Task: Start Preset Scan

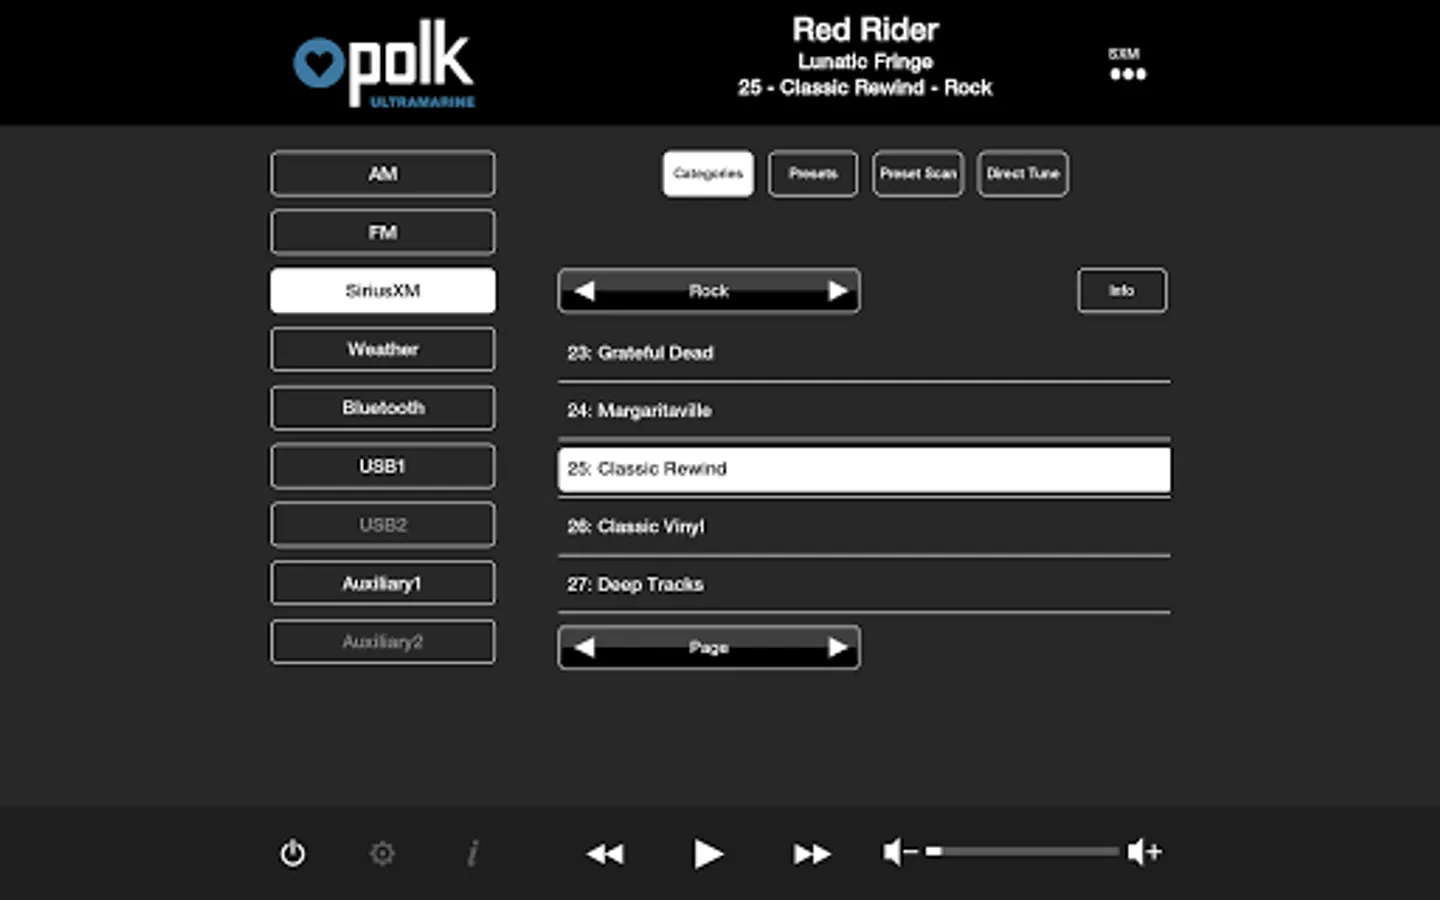Action: [918, 174]
